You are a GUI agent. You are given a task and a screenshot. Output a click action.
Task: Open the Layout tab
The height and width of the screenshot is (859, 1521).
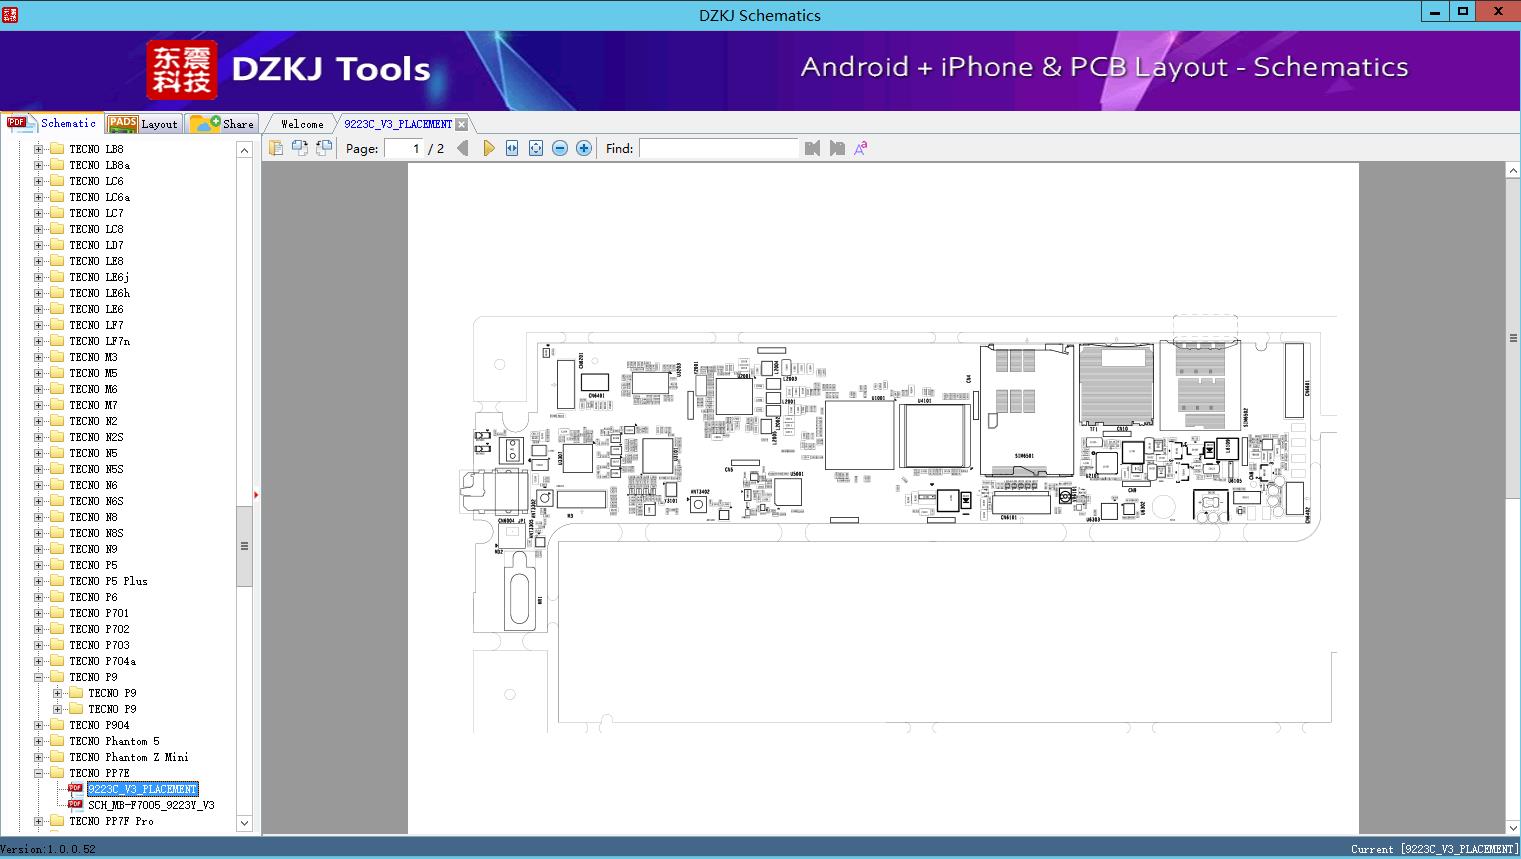[x=143, y=124]
